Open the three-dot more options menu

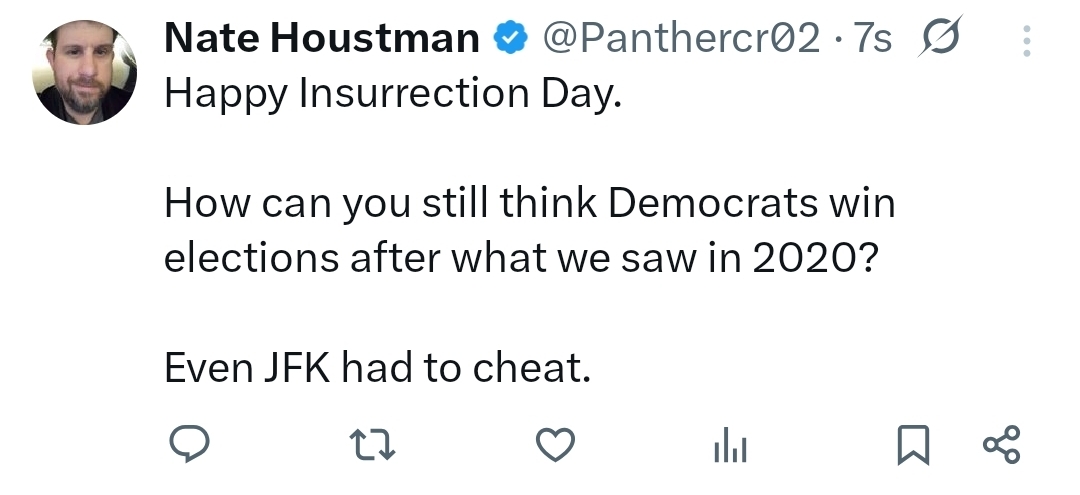click(x=1028, y=41)
